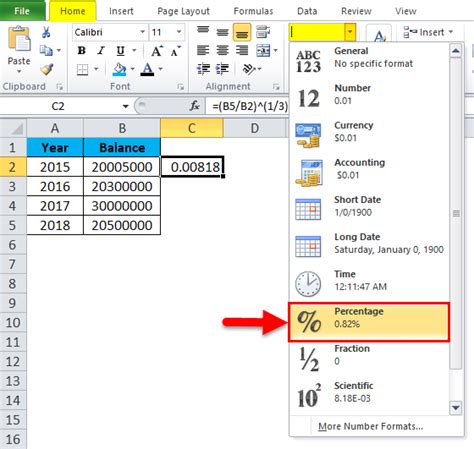Collapse the Number Format dropdown arrow

click(350, 32)
